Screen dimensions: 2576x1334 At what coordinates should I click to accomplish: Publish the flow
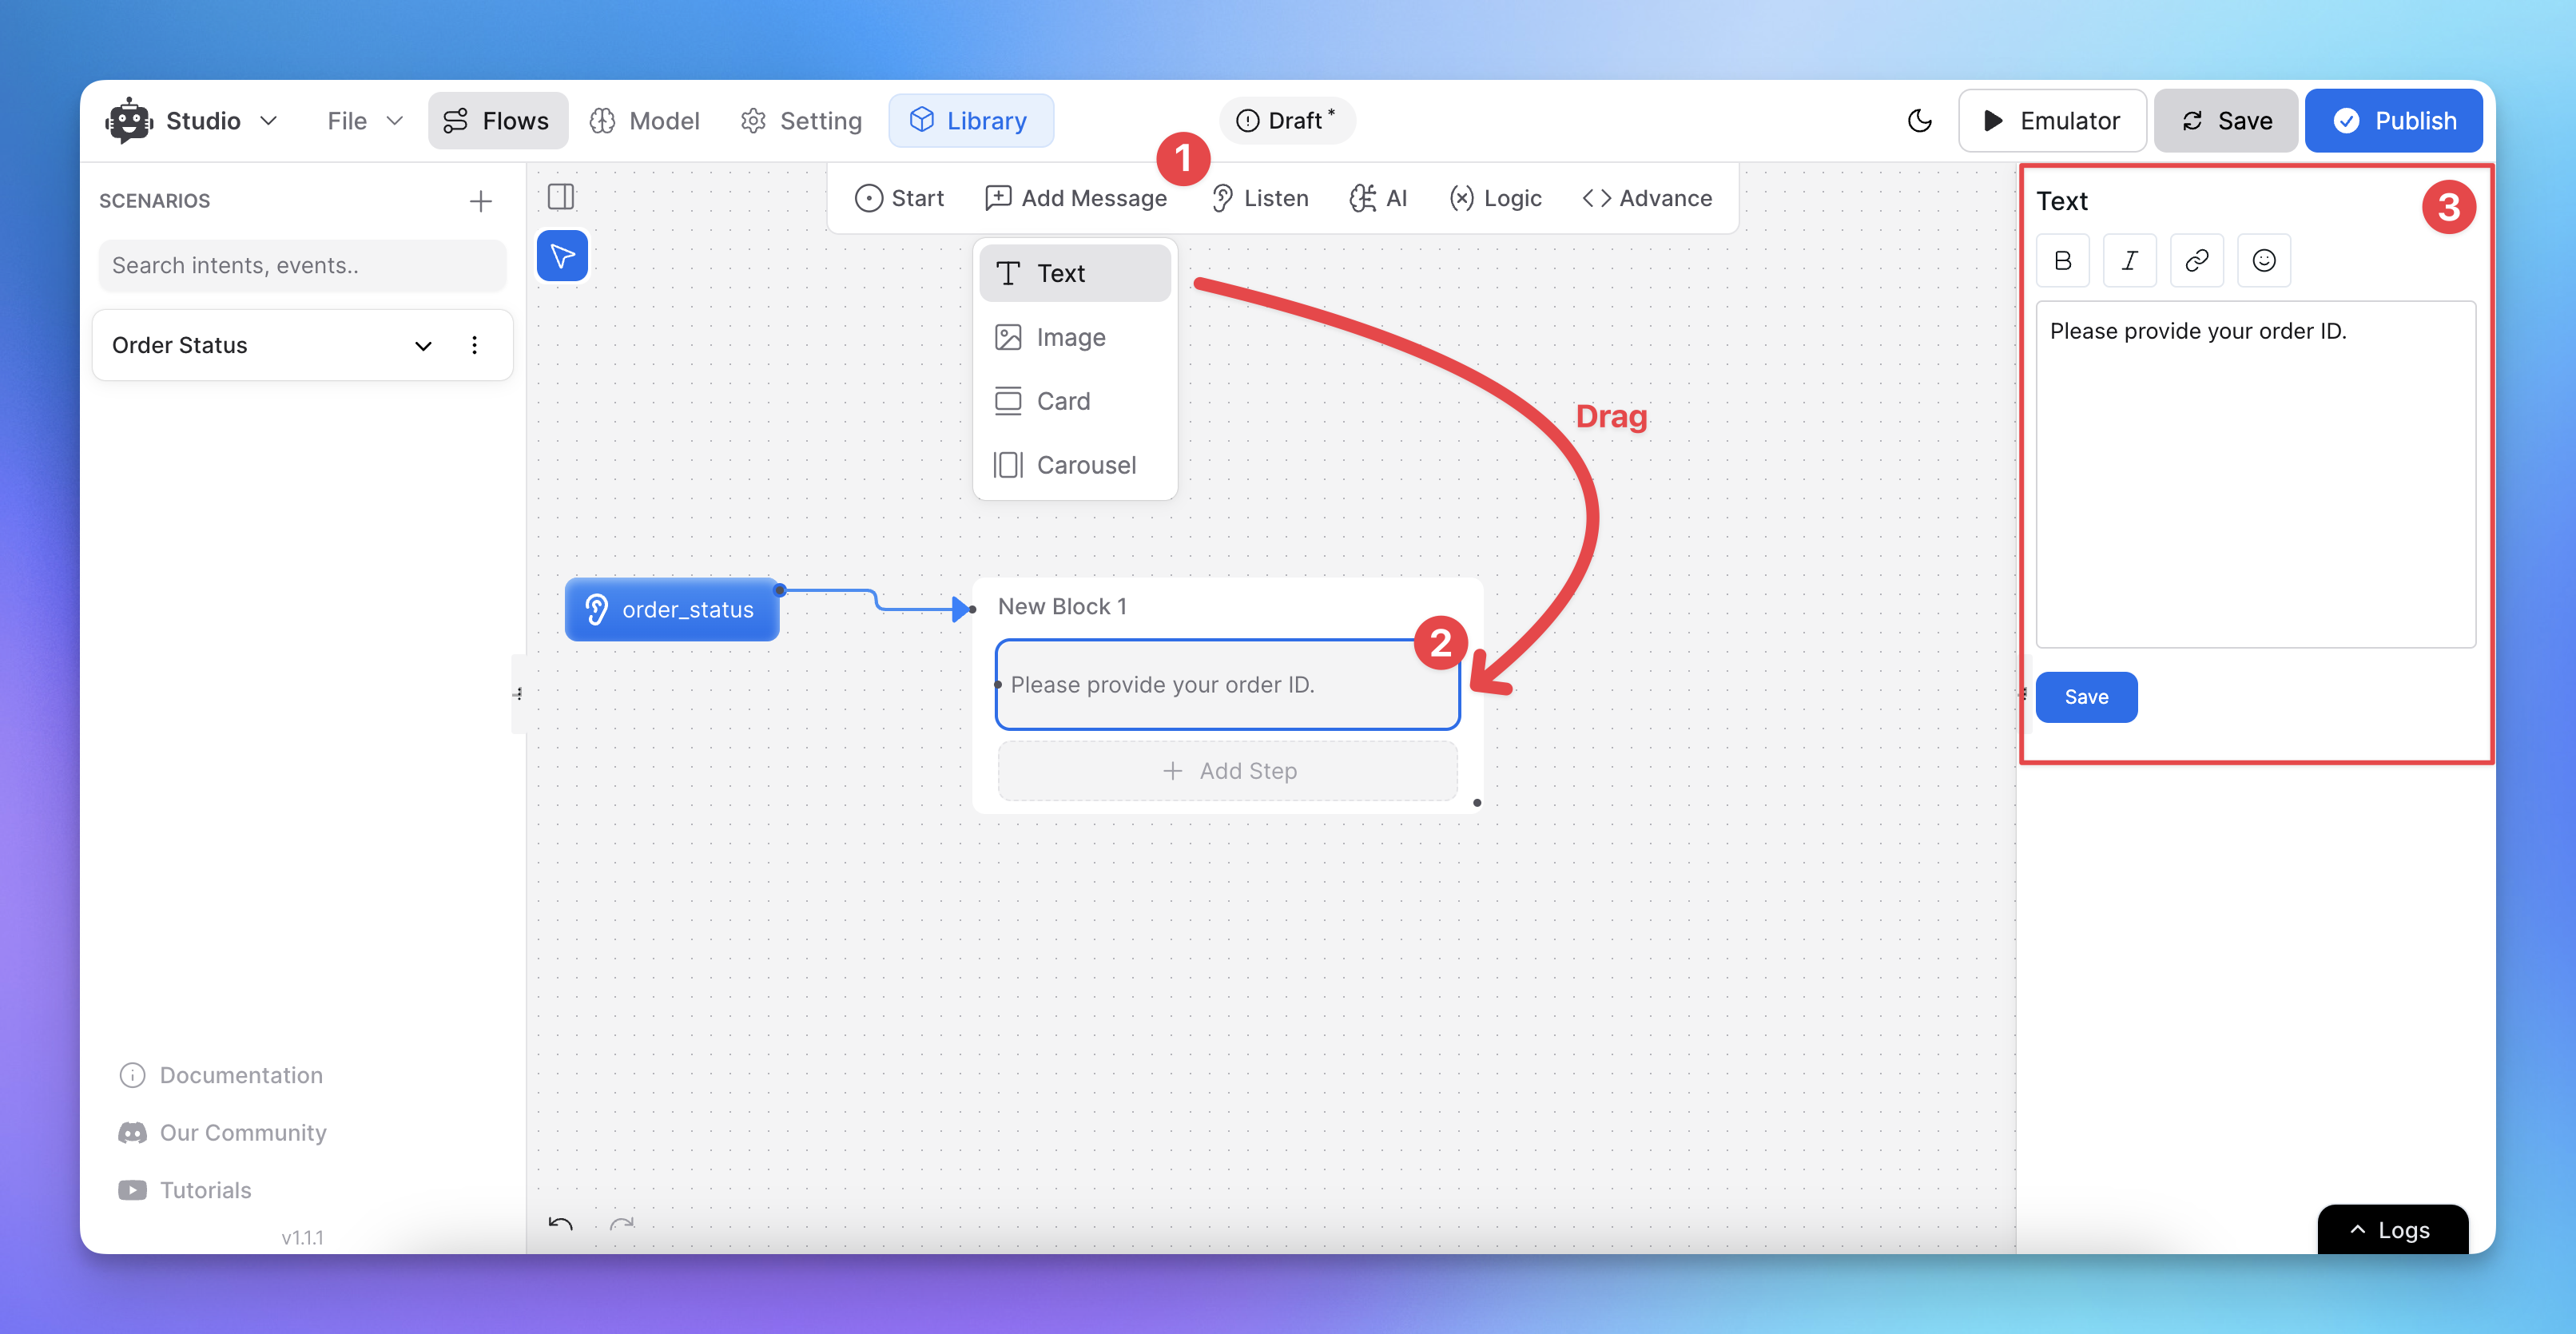click(2394, 121)
